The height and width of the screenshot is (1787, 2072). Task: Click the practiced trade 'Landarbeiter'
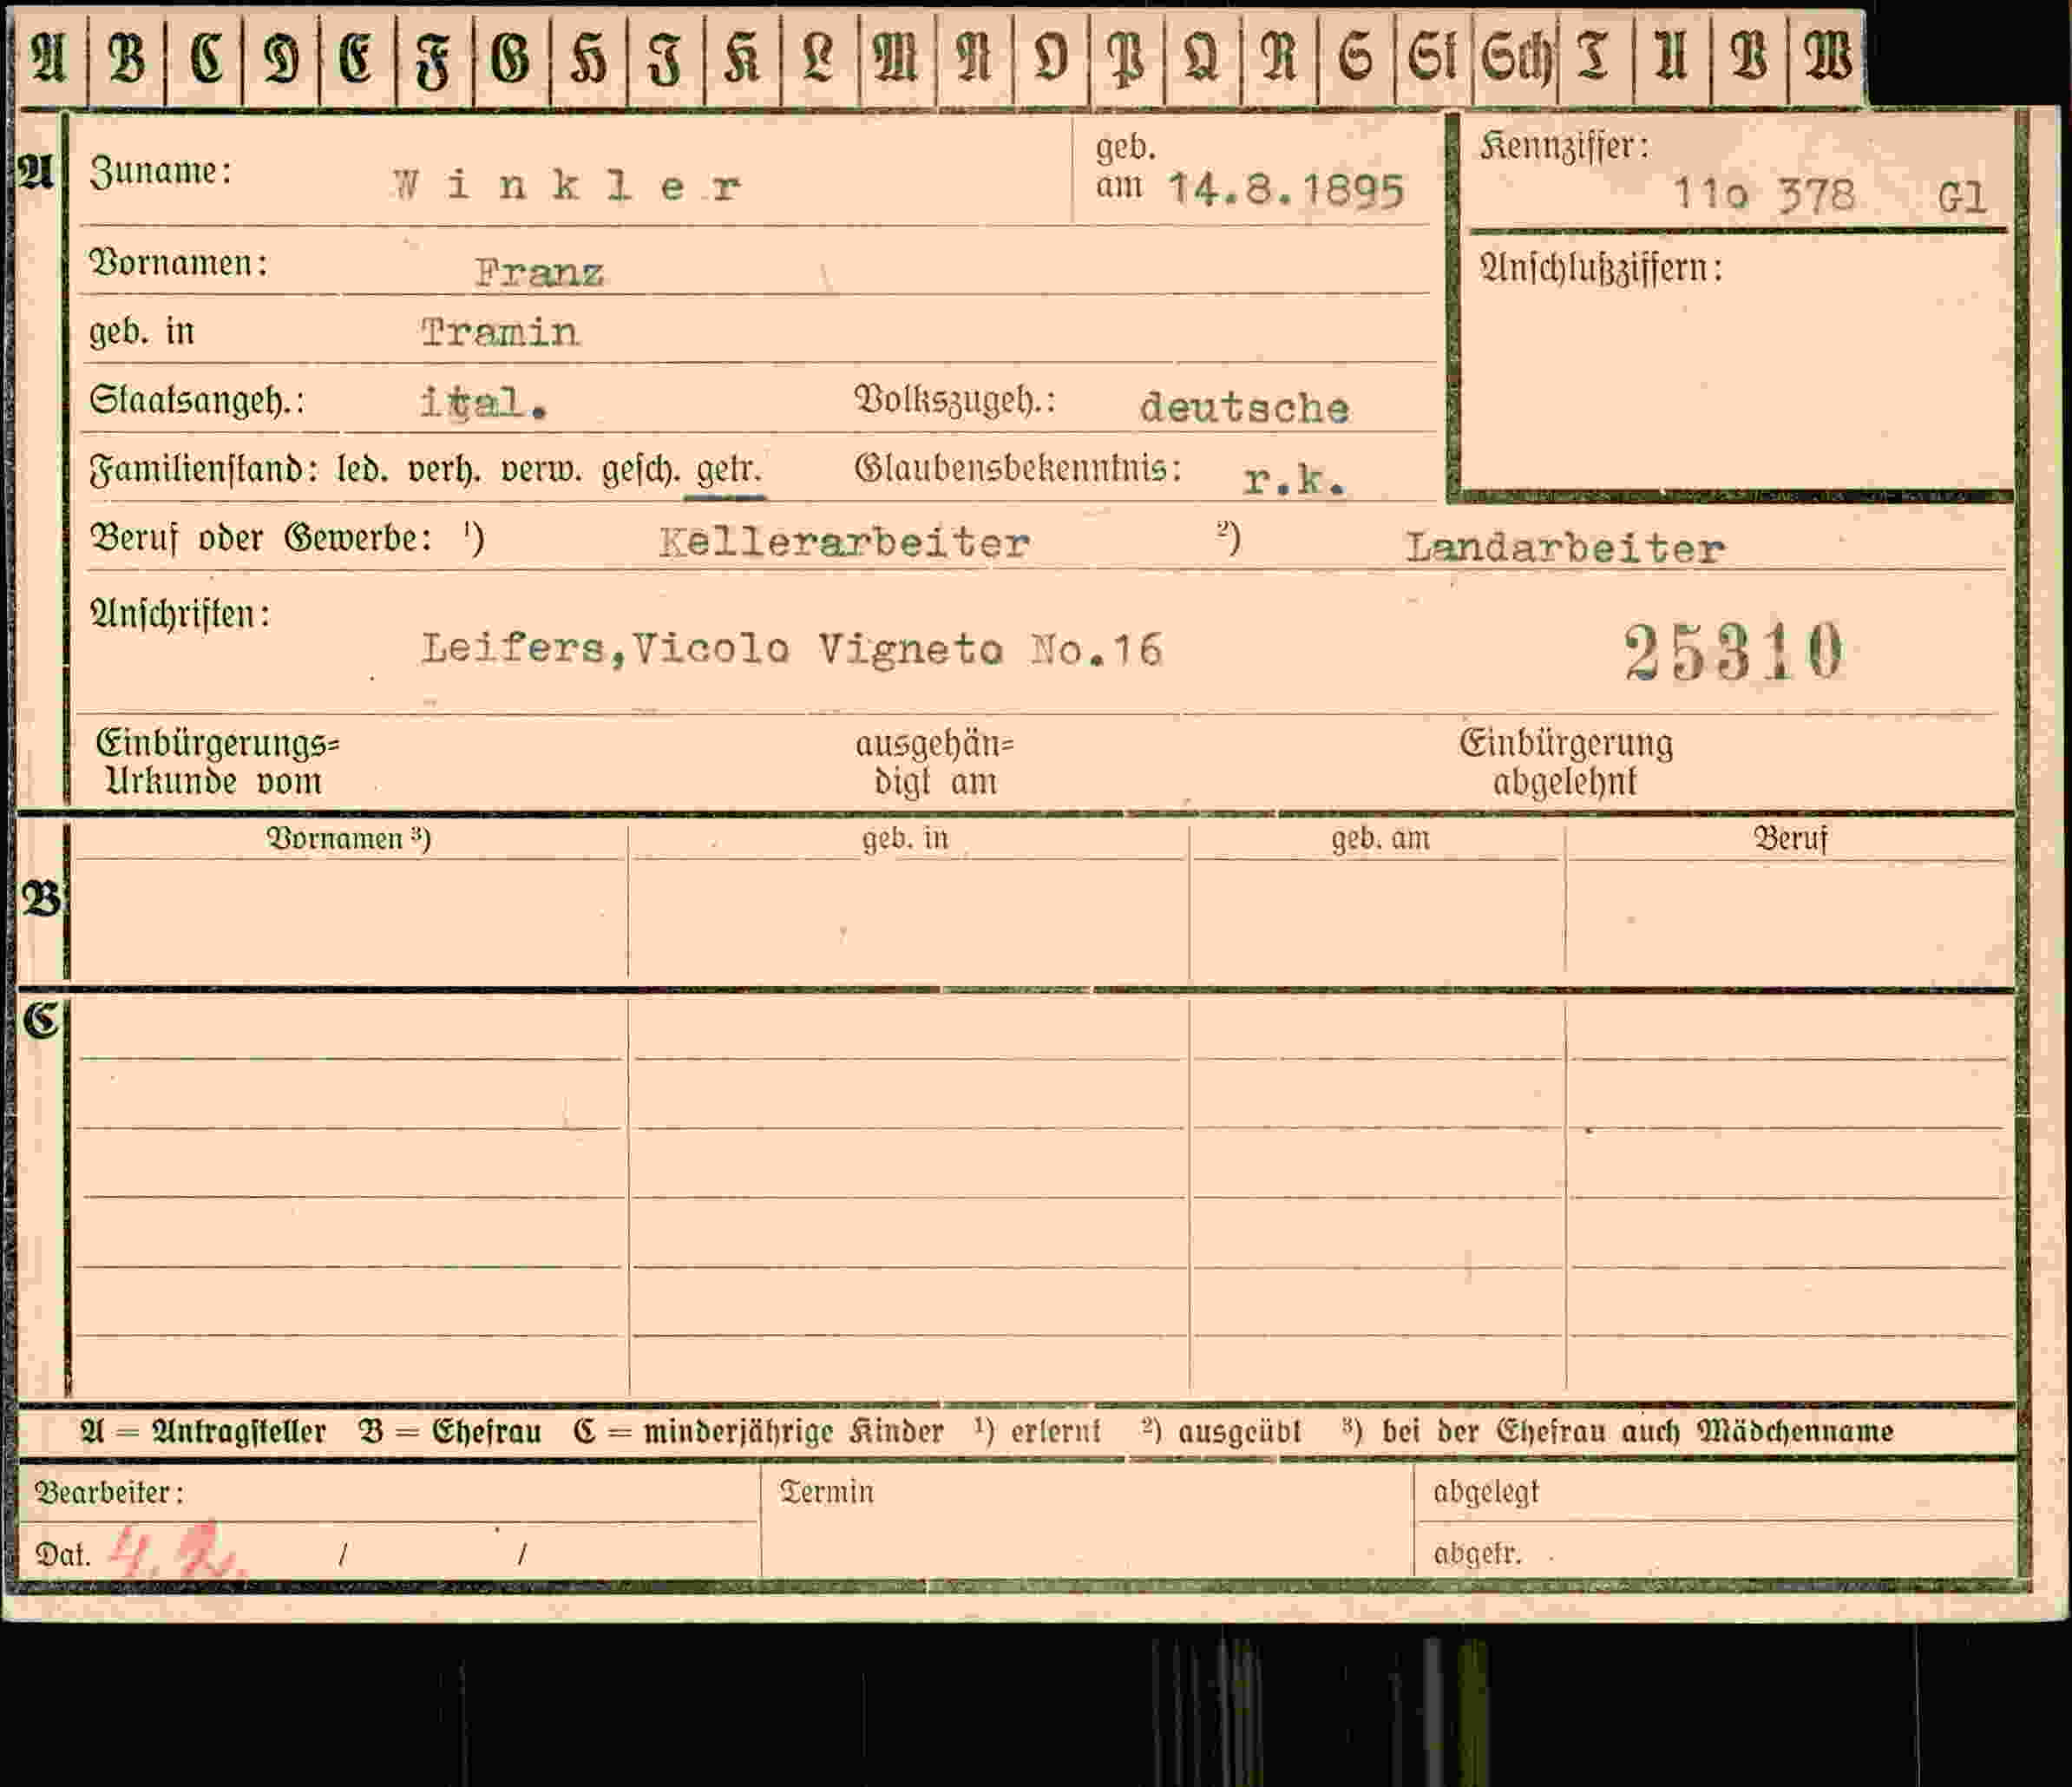coord(1565,547)
